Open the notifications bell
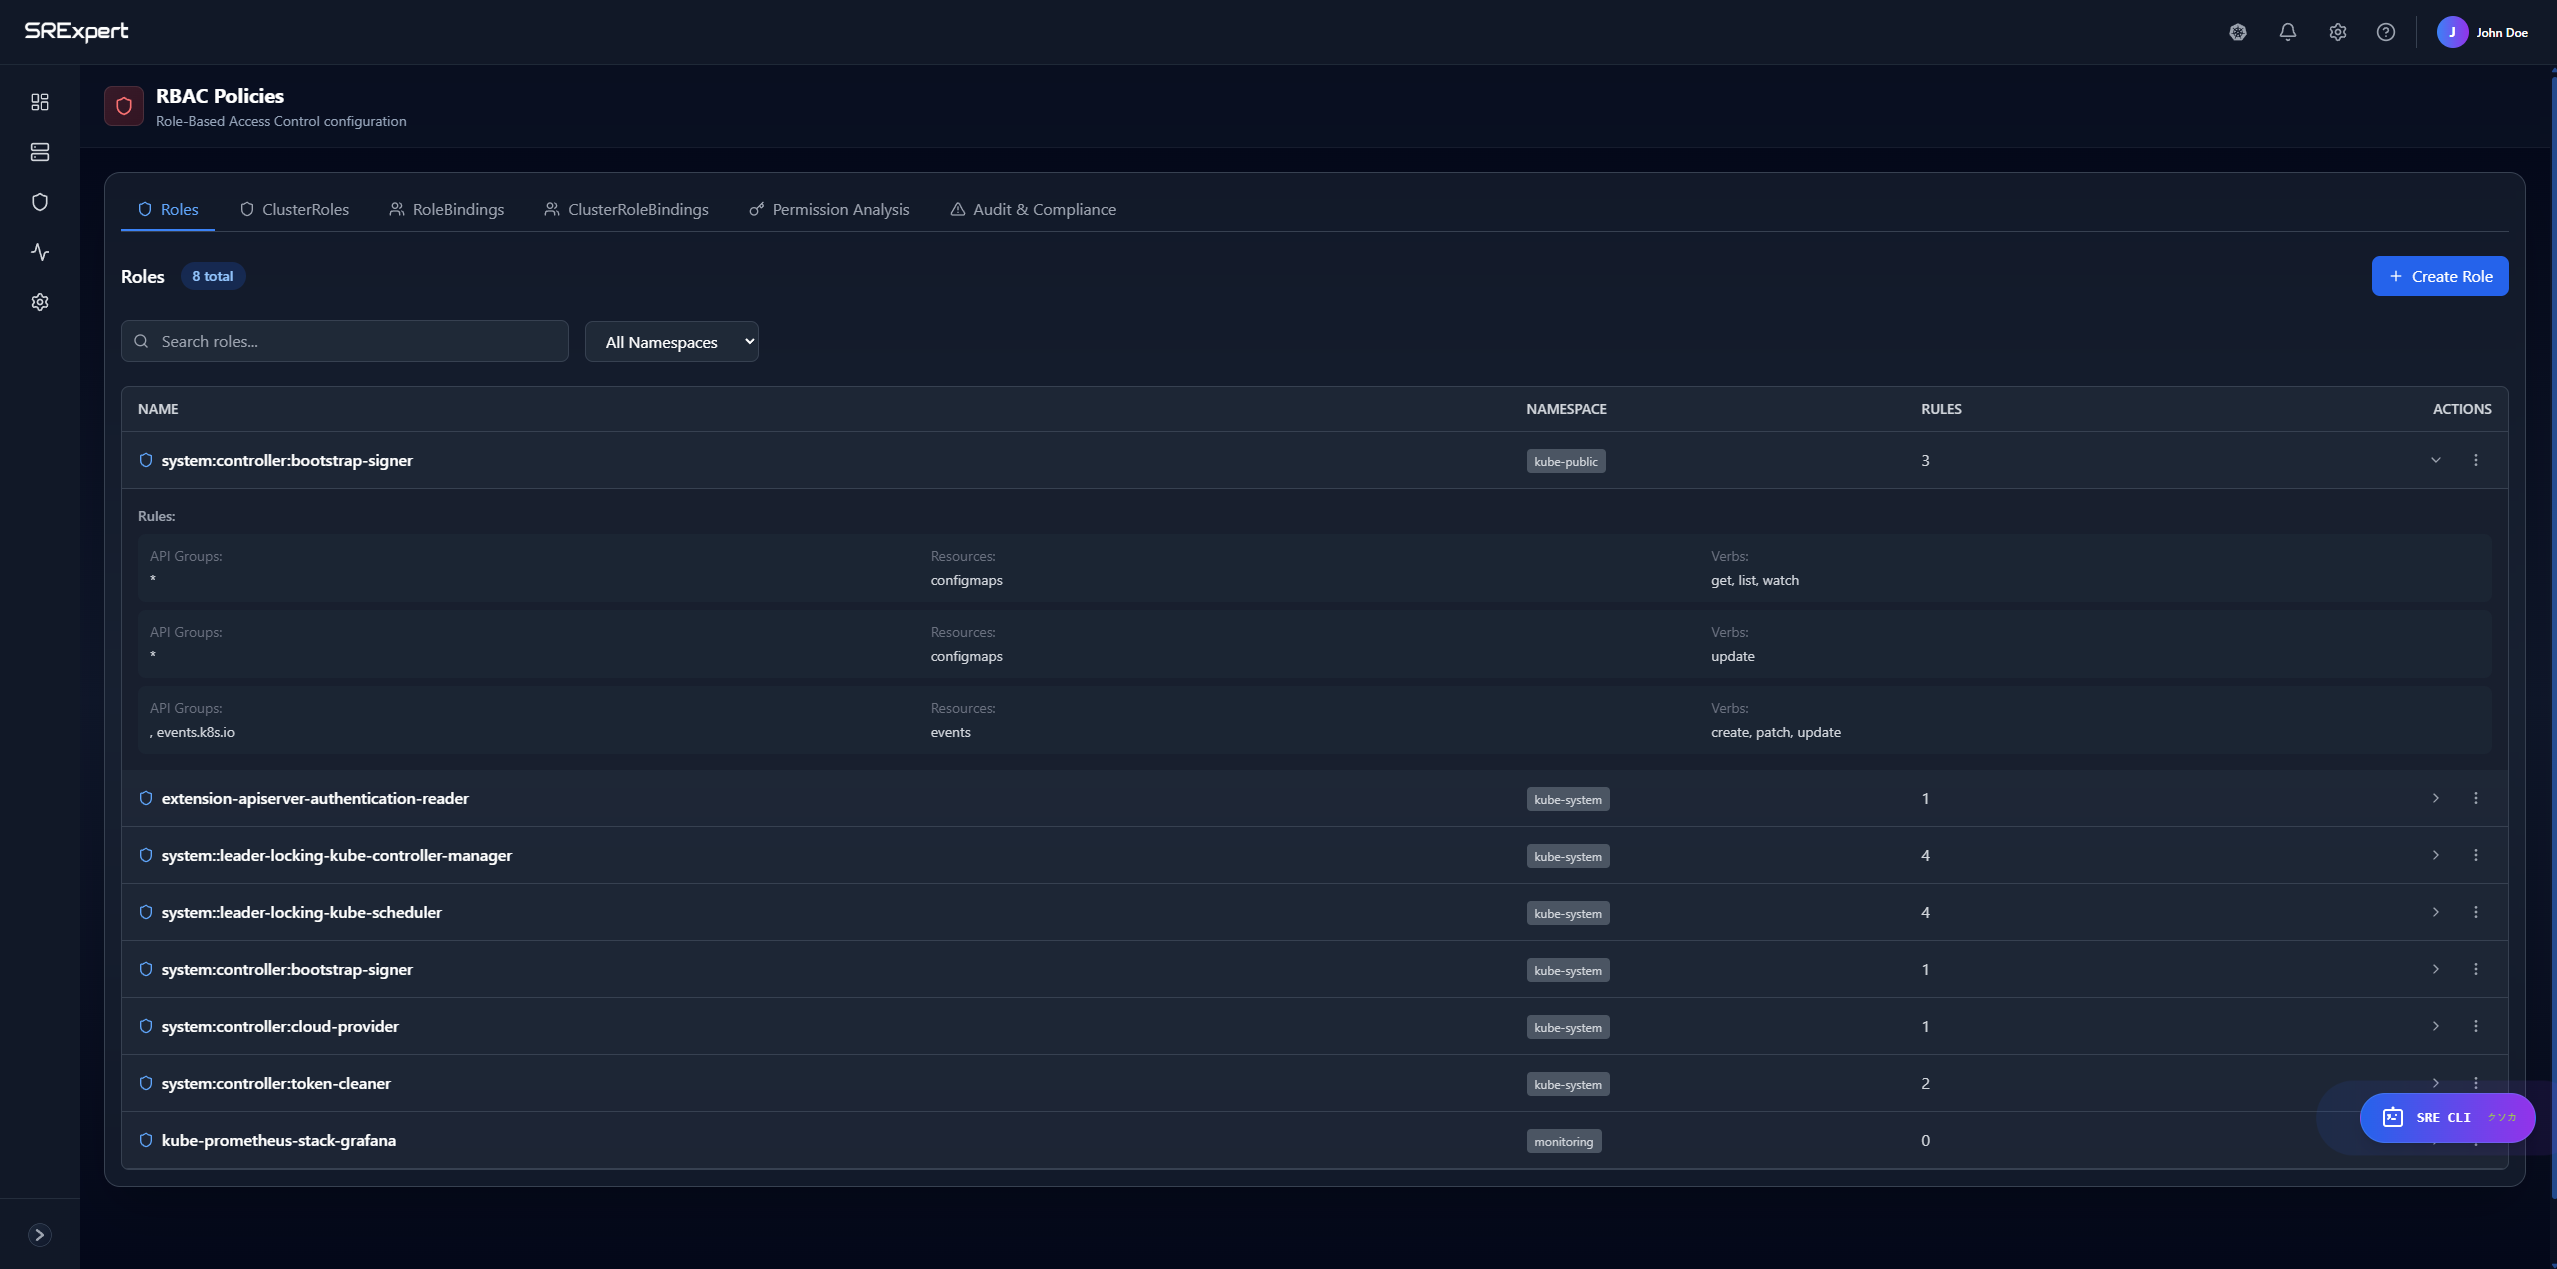This screenshot has width=2557, height=1269. (2287, 31)
